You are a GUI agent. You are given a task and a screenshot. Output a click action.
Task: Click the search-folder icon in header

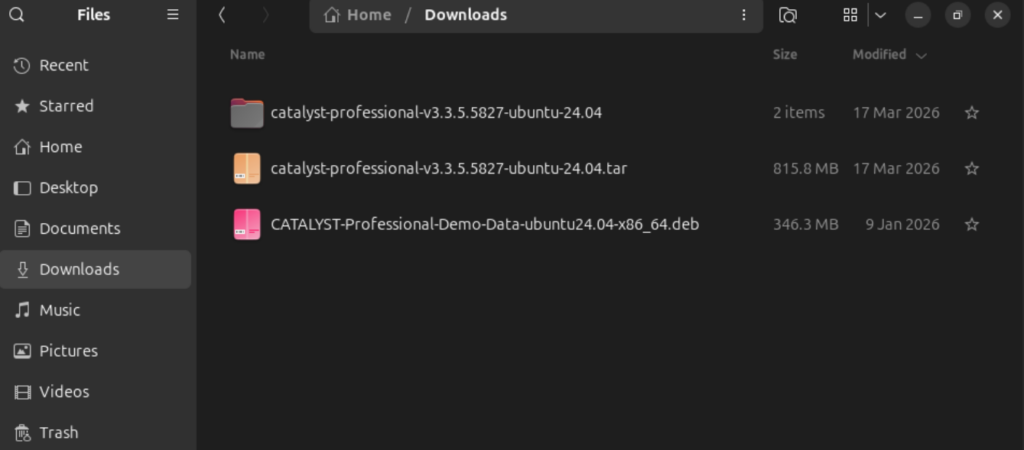point(788,15)
